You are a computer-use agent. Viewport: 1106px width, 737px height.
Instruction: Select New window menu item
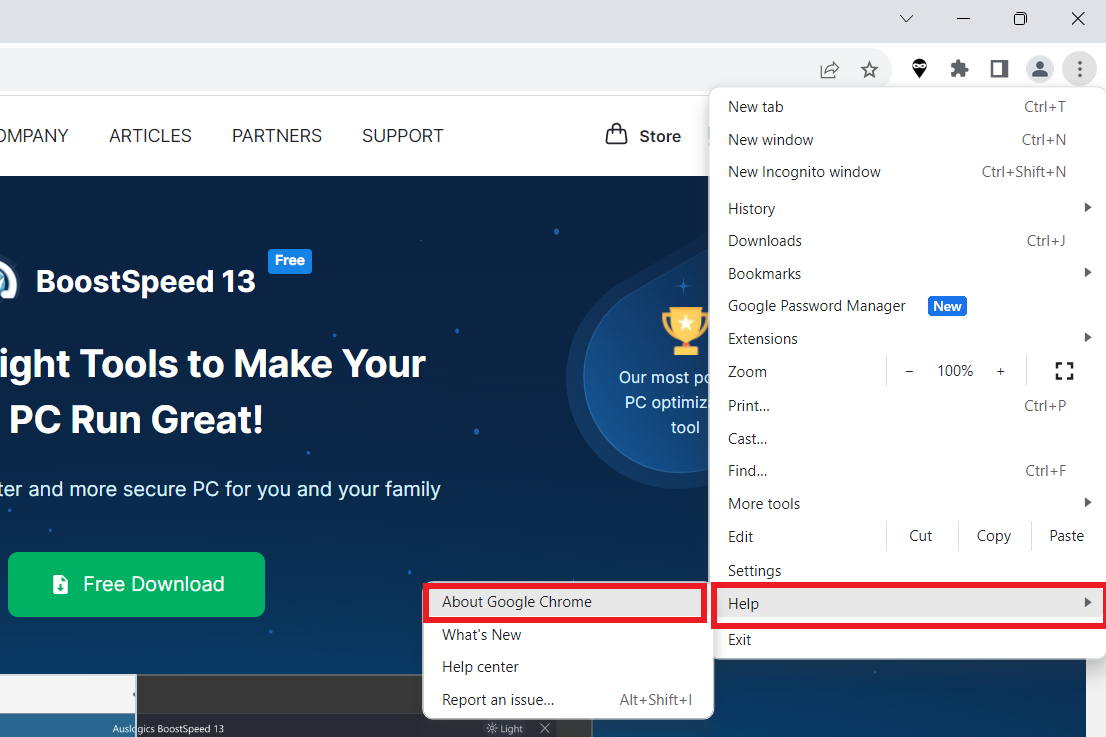tap(907, 140)
